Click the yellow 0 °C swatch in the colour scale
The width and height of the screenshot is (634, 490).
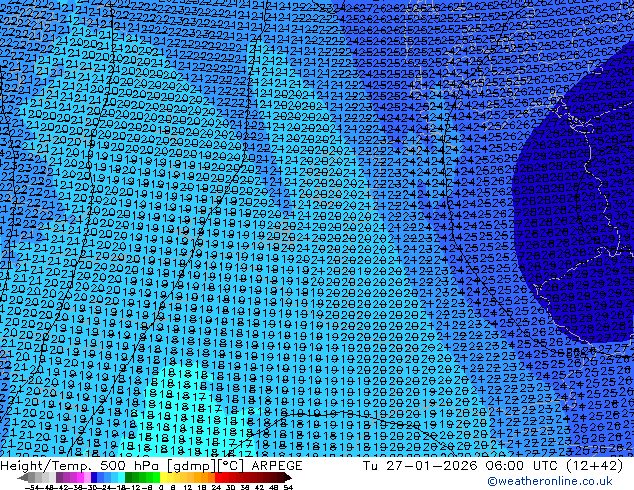163,477
